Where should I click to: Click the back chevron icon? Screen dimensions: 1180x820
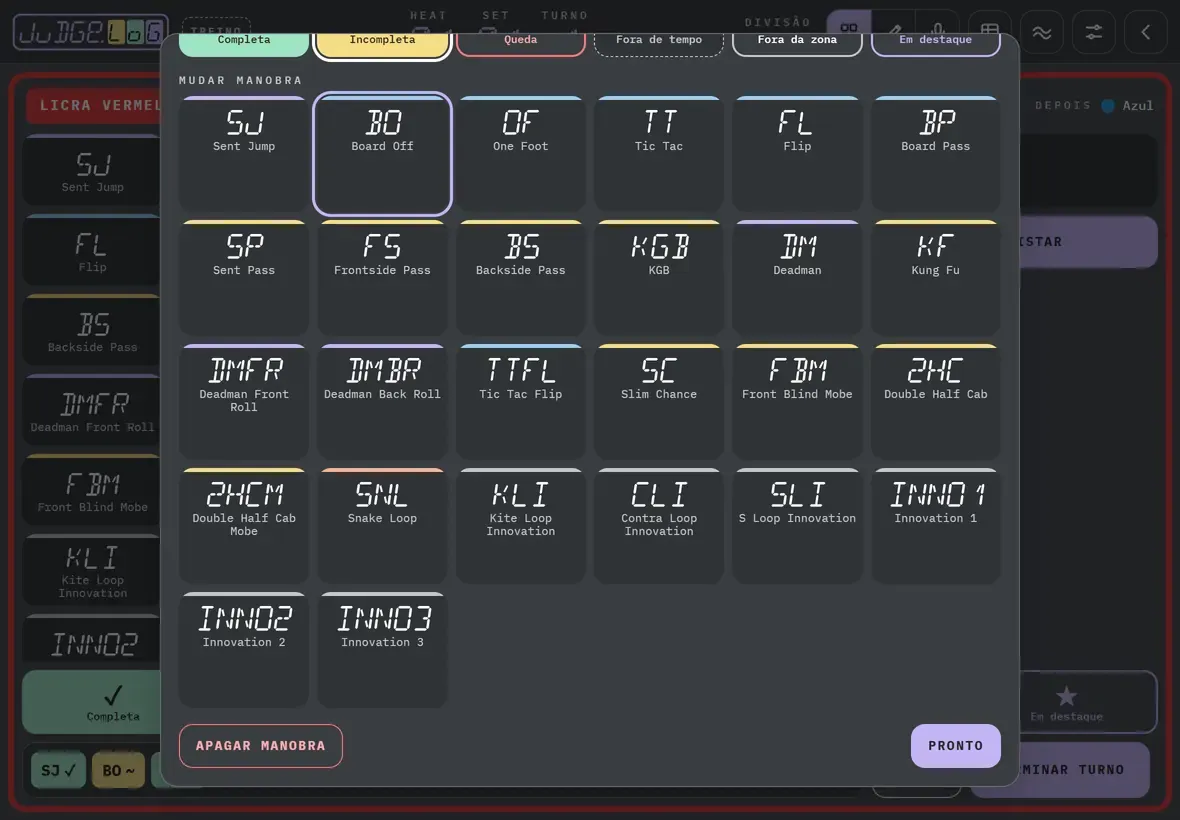coord(1145,32)
